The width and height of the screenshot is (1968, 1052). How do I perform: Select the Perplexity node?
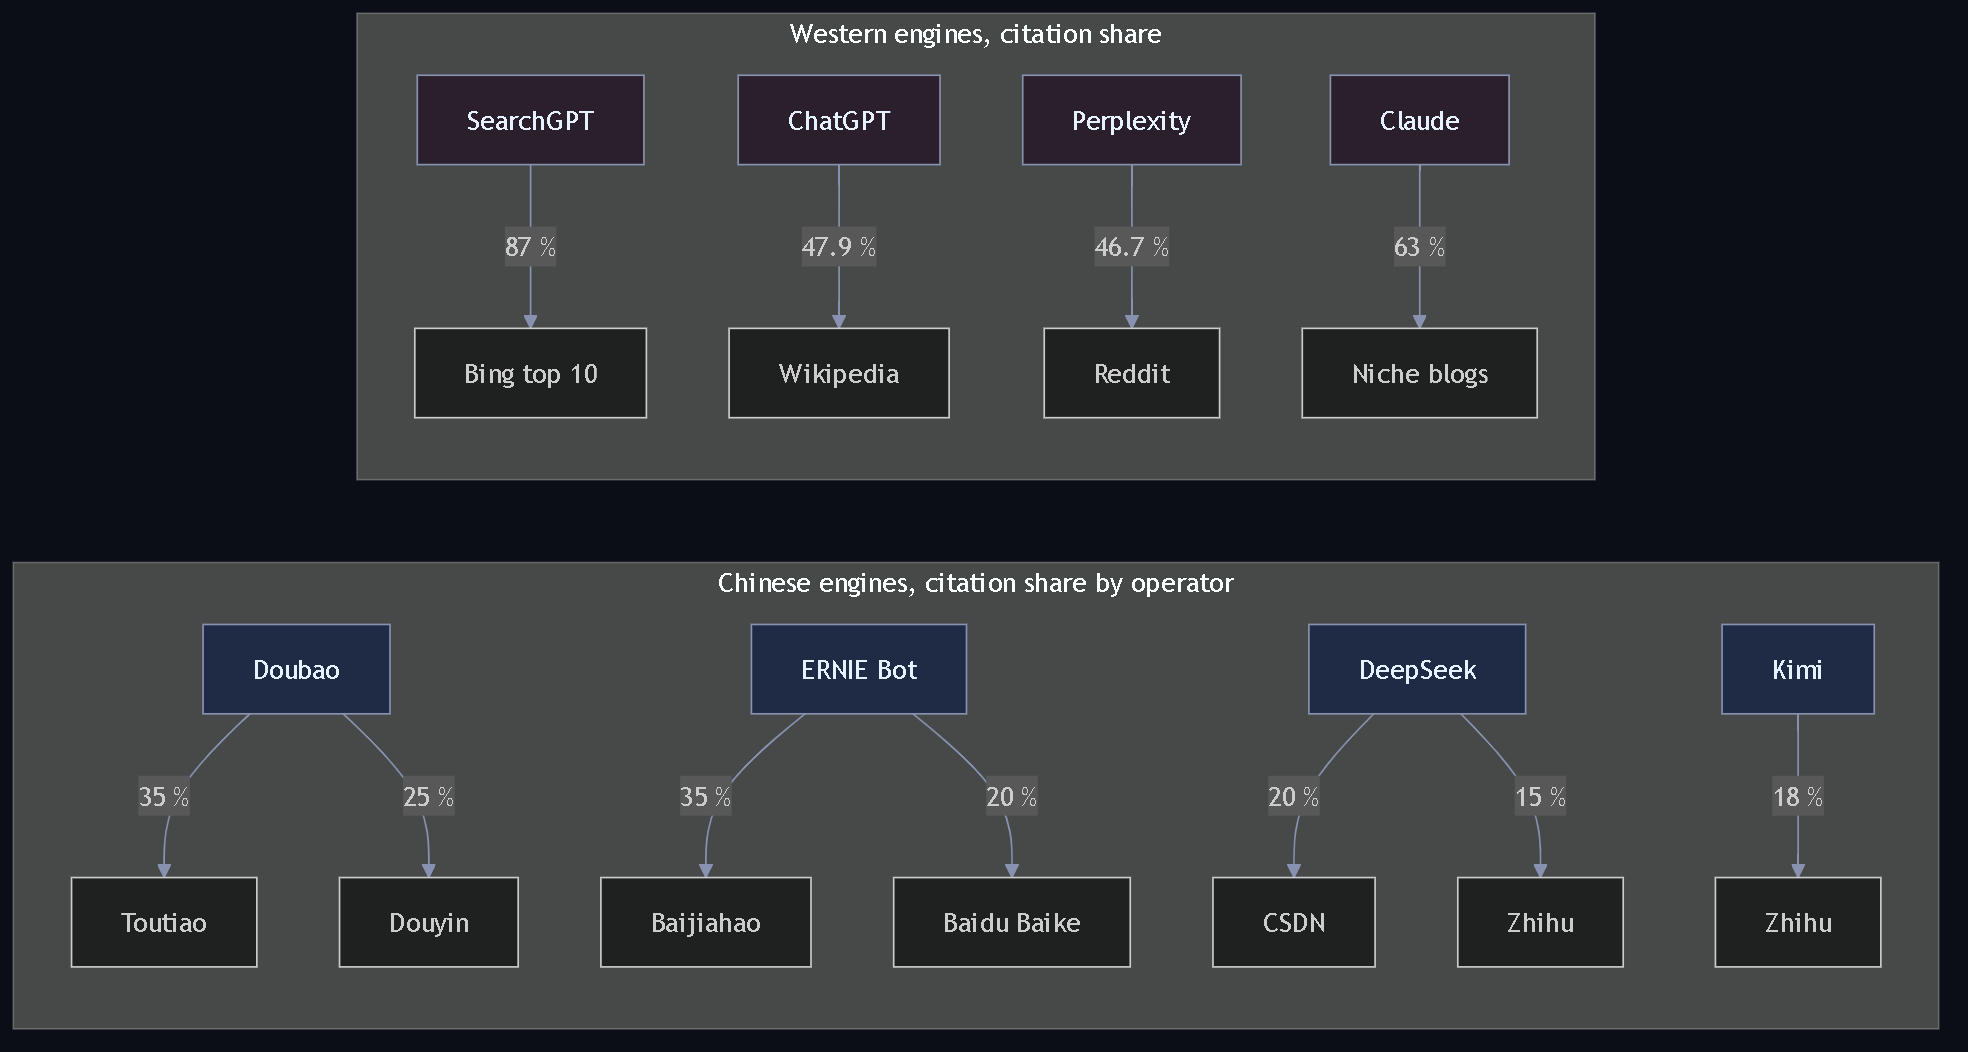point(1132,120)
